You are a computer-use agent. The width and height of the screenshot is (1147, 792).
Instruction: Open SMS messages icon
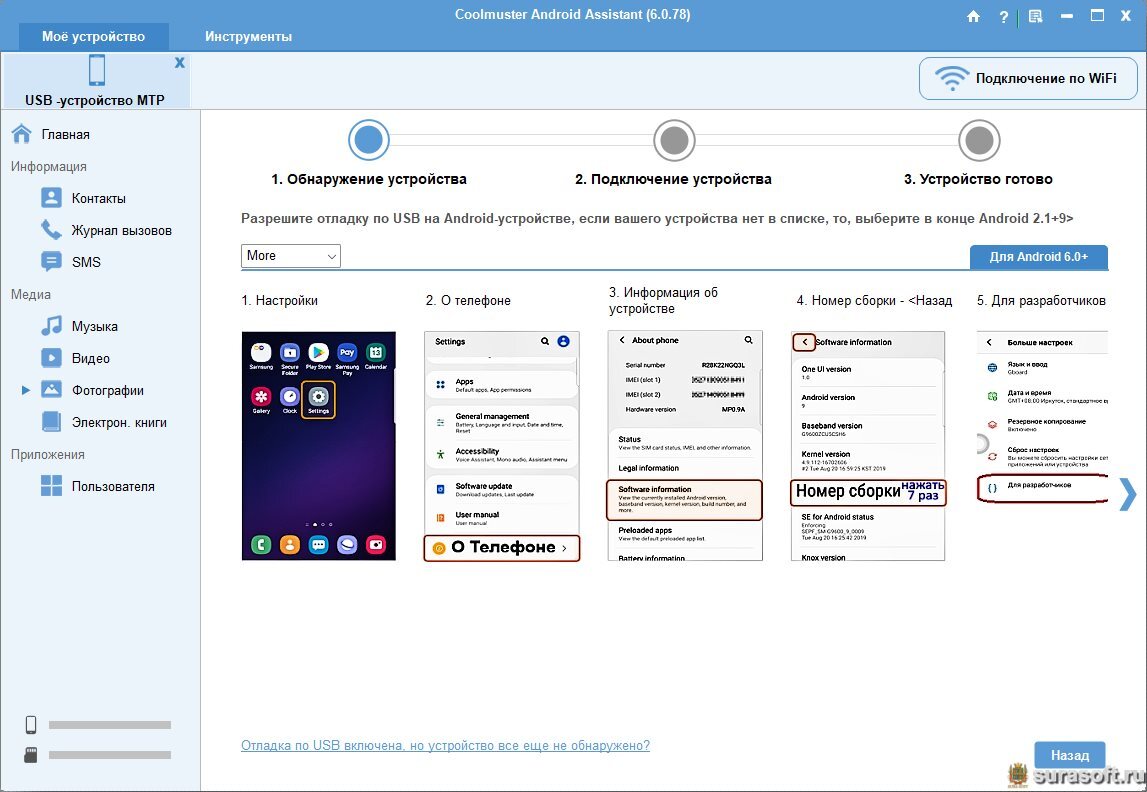coord(51,262)
